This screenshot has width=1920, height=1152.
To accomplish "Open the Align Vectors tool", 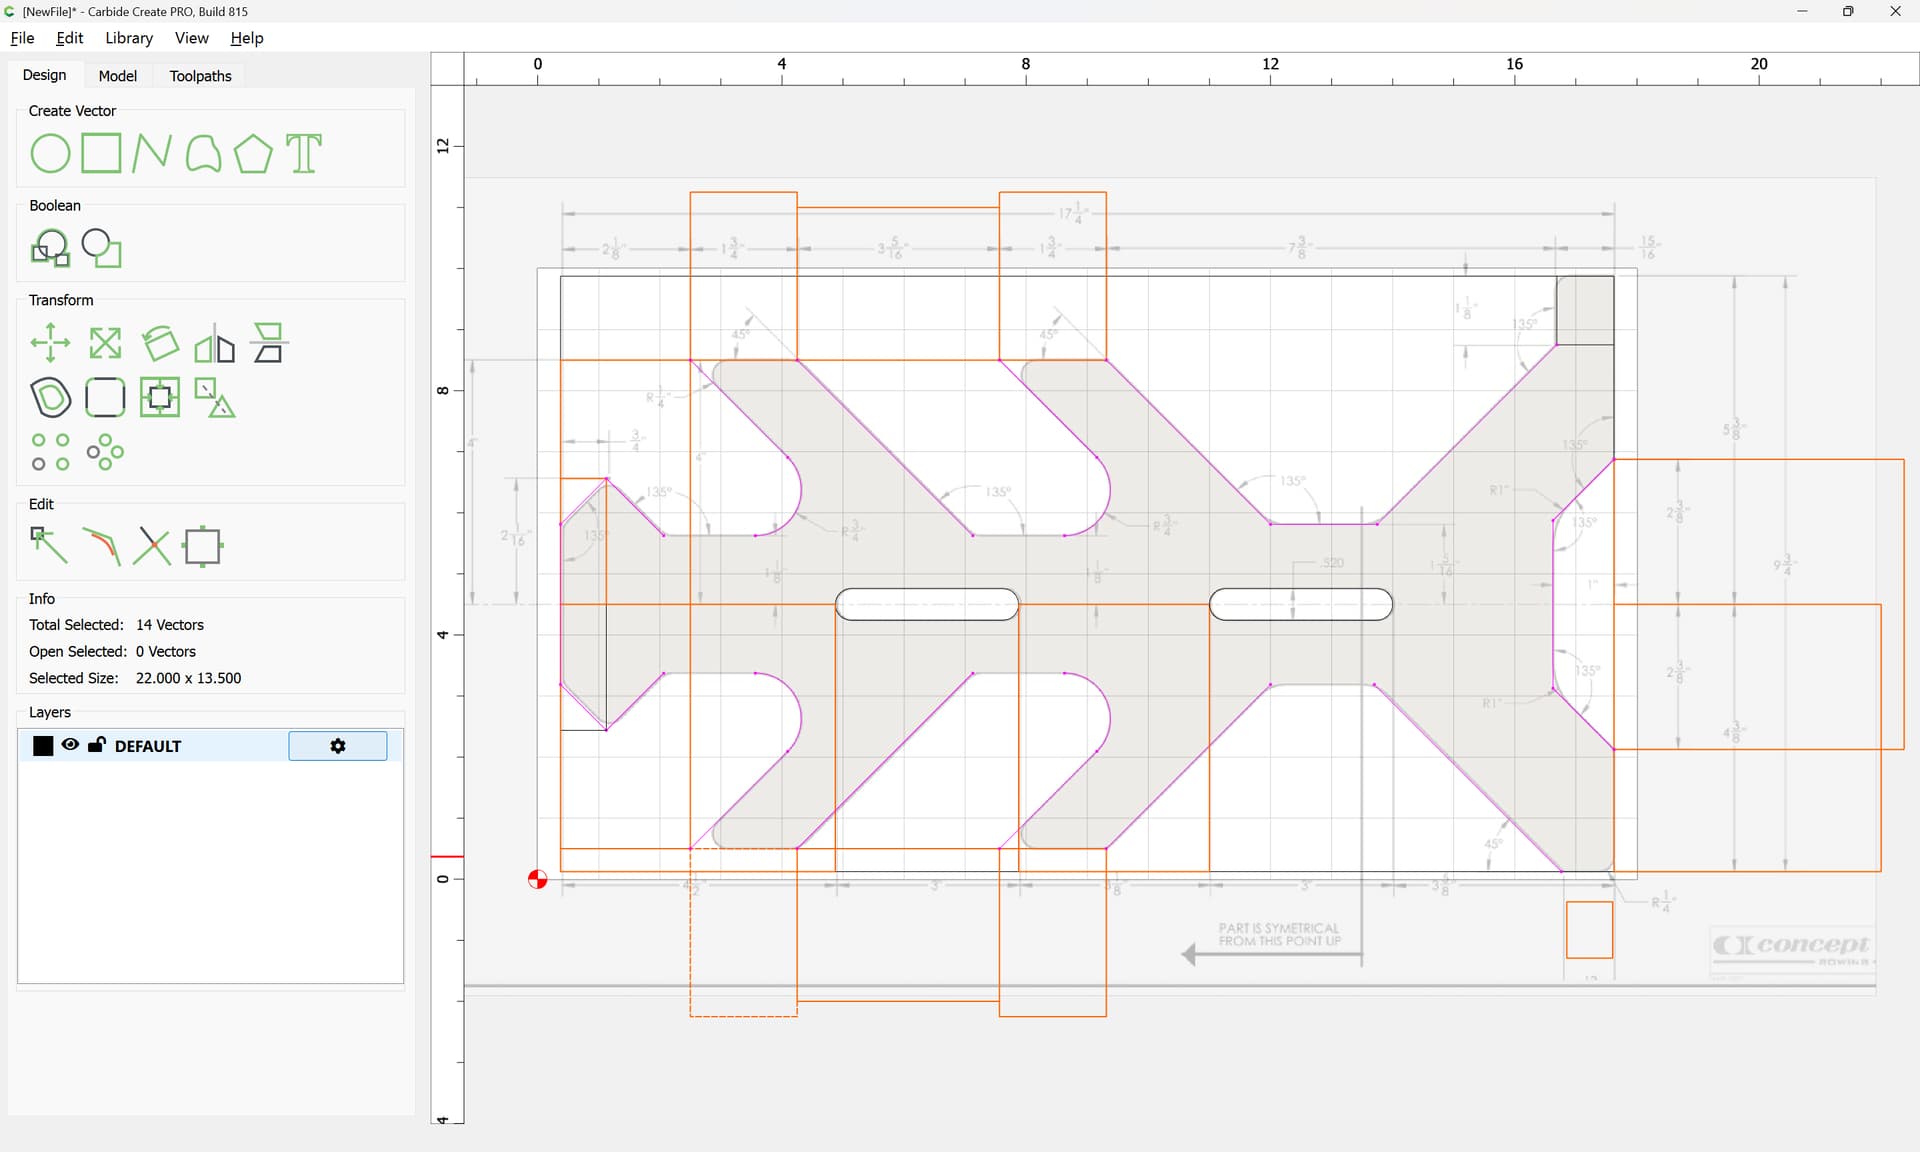I will click(160, 397).
